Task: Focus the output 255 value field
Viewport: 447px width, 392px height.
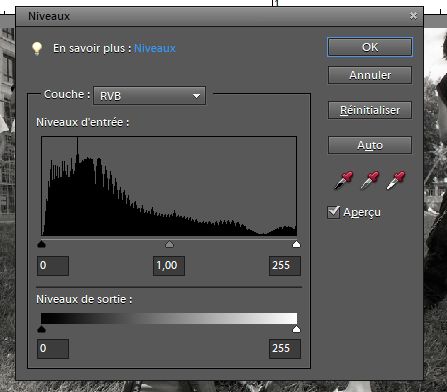Action: pos(285,349)
